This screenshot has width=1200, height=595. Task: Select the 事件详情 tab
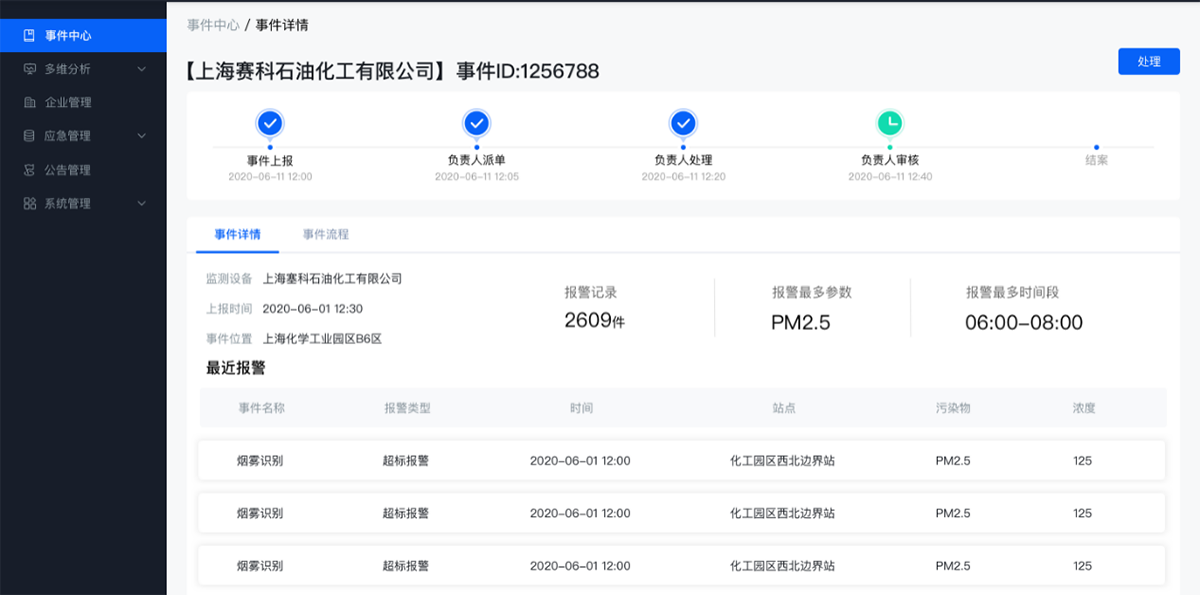(x=236, y=234)
